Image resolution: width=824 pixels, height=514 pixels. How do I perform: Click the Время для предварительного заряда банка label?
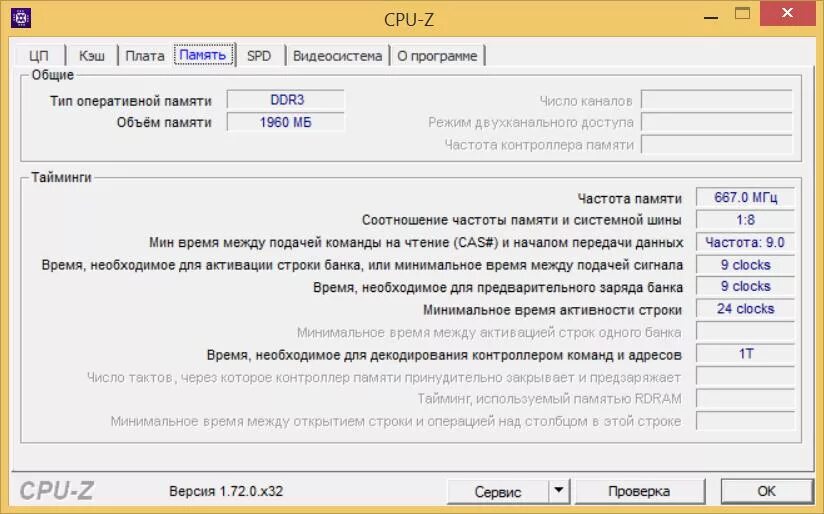coord(498,288)
